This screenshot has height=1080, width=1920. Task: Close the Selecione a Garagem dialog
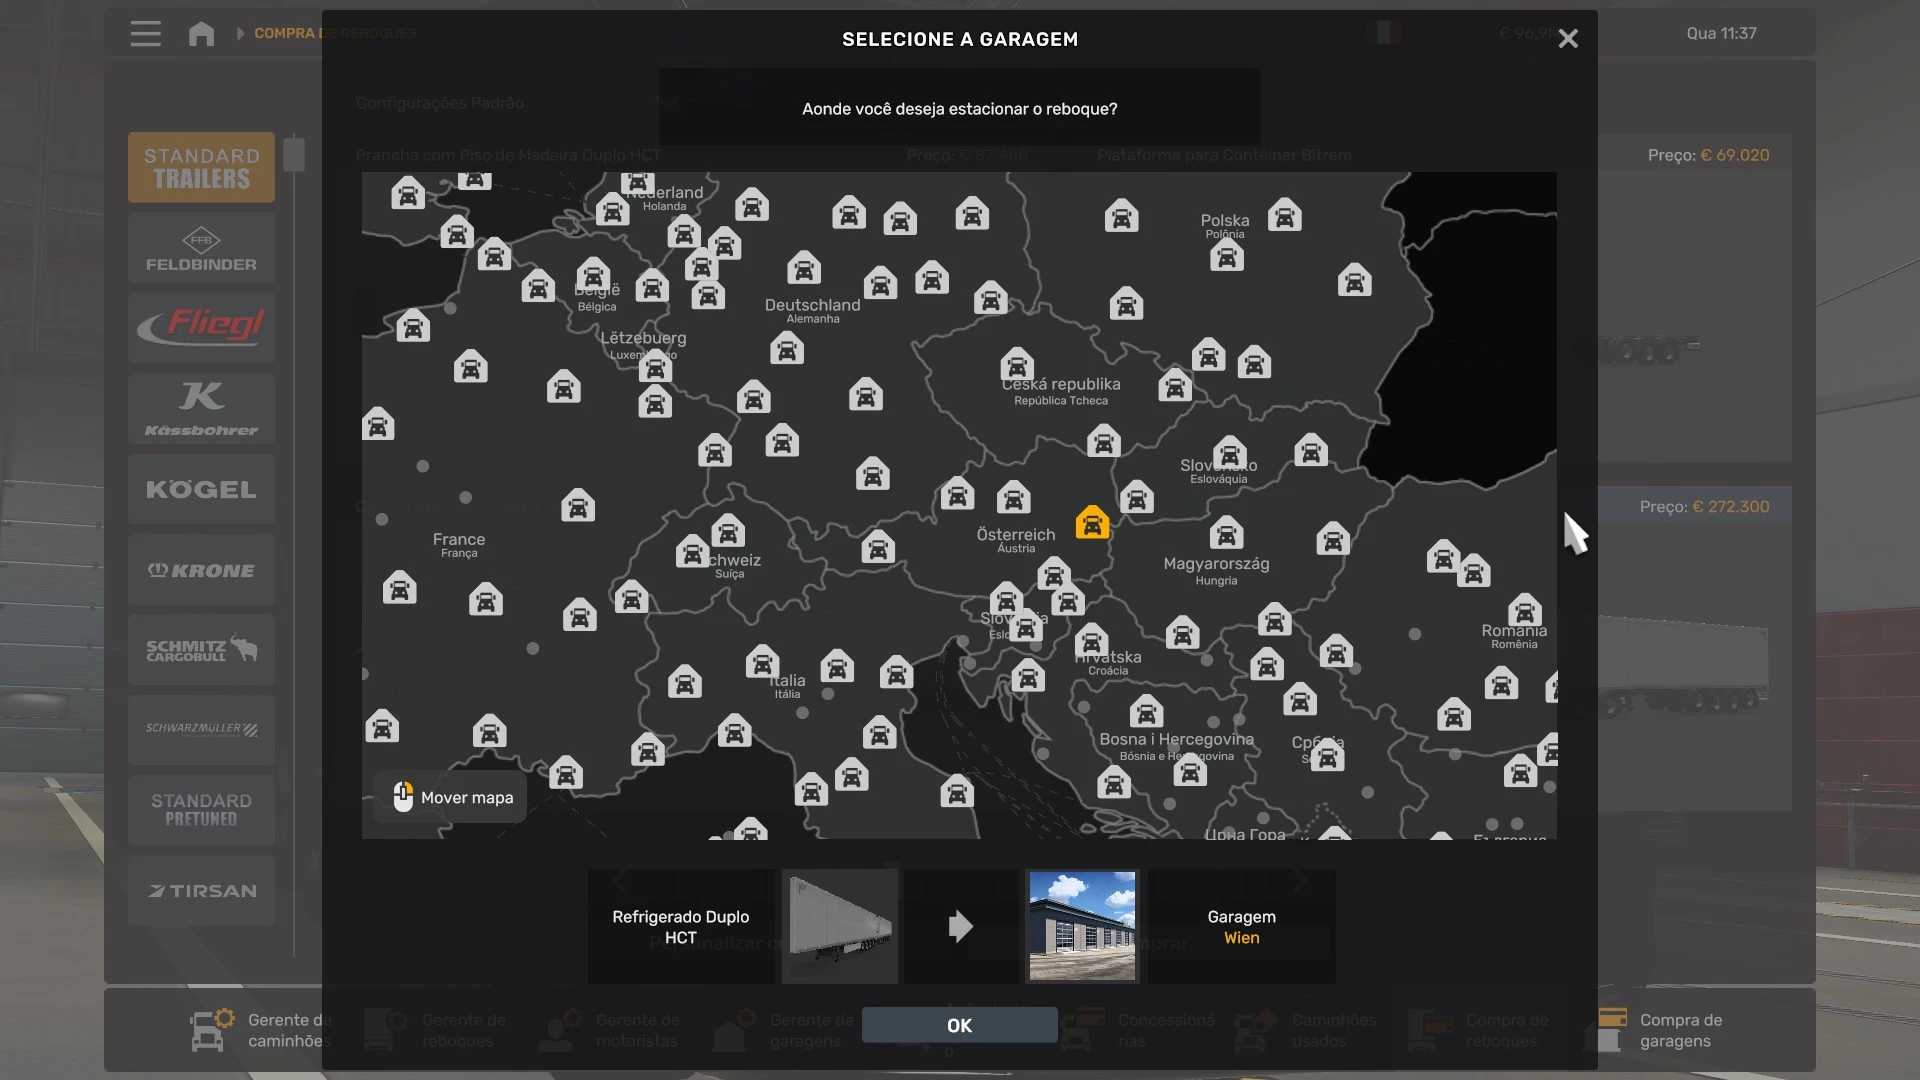1567,39
